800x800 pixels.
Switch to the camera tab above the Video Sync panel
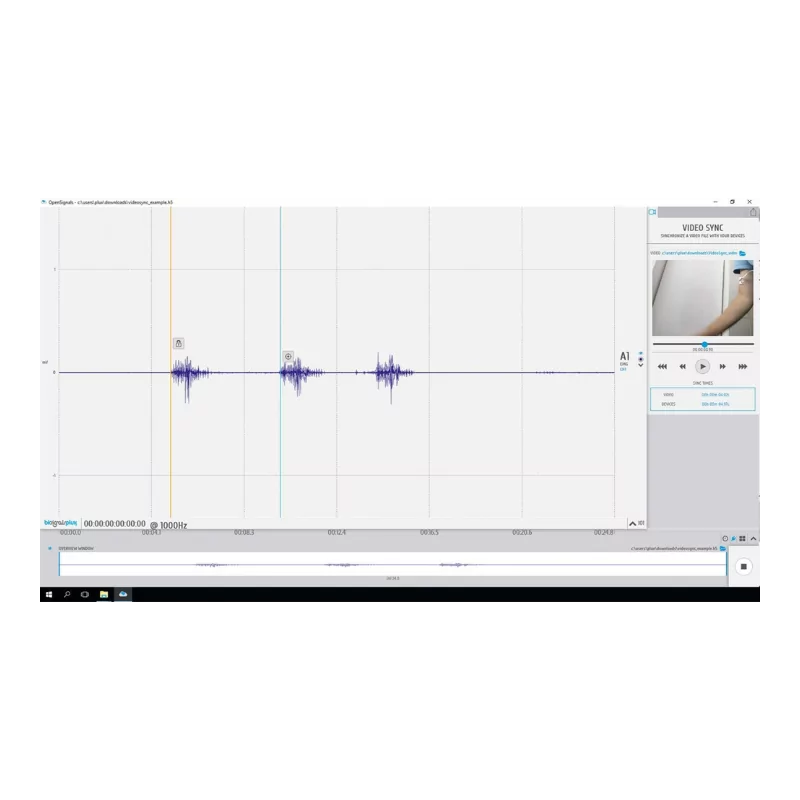(652, 211)
